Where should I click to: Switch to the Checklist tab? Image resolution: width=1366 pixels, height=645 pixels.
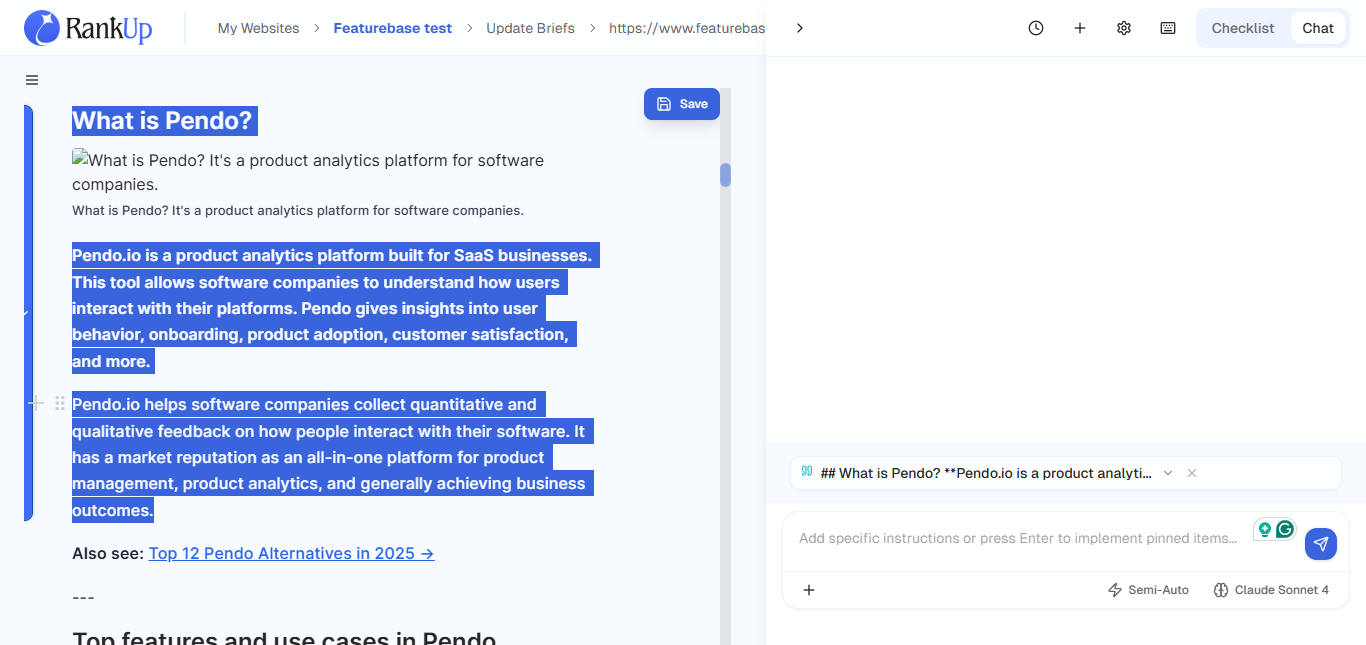pos(1243,28)
